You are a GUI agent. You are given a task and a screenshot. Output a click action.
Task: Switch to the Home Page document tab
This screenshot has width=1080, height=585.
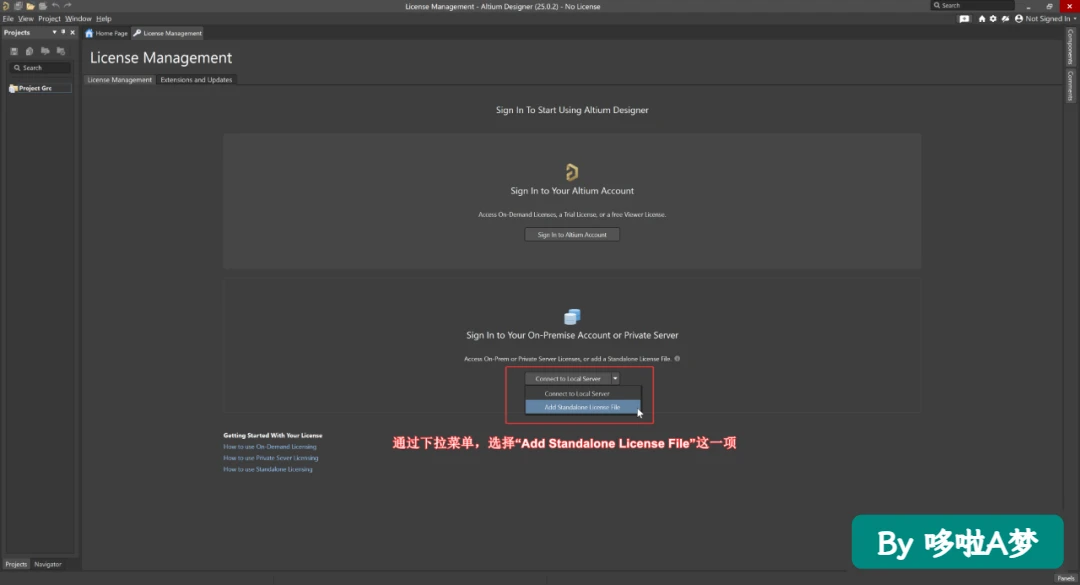[107, 33]
